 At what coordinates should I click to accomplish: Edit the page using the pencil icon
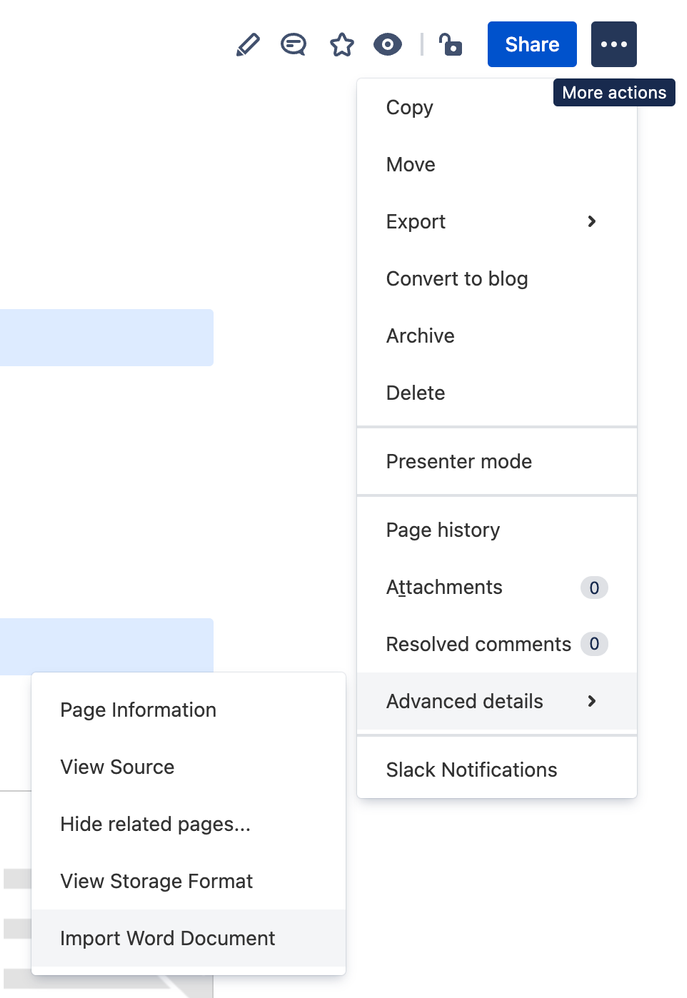(x=247, y=44)
